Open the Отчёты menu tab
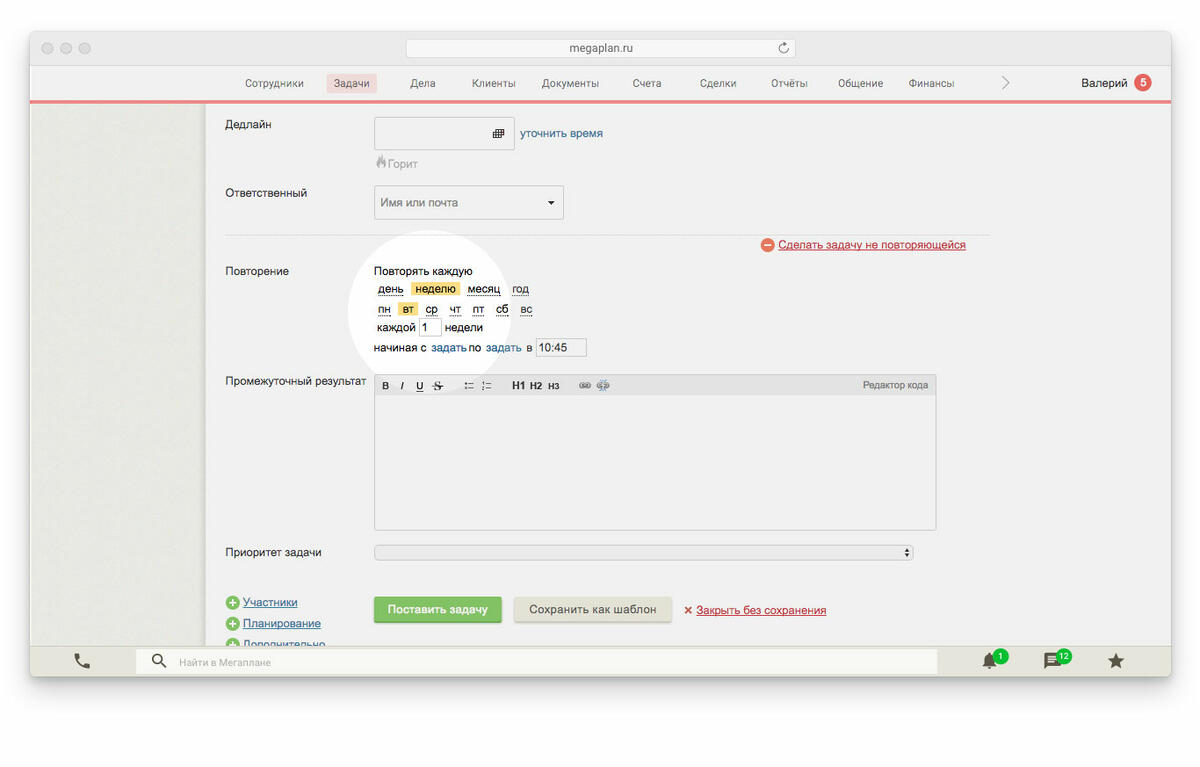 coord(788,83)
